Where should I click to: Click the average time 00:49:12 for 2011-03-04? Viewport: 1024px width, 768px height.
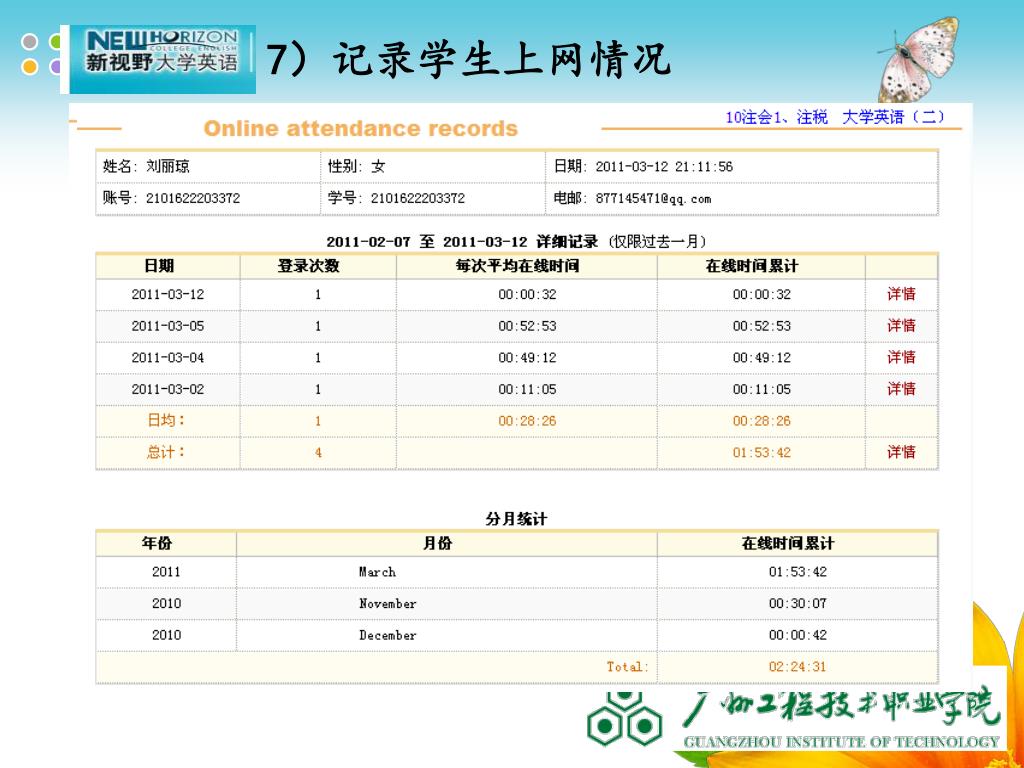coord(527,357)
